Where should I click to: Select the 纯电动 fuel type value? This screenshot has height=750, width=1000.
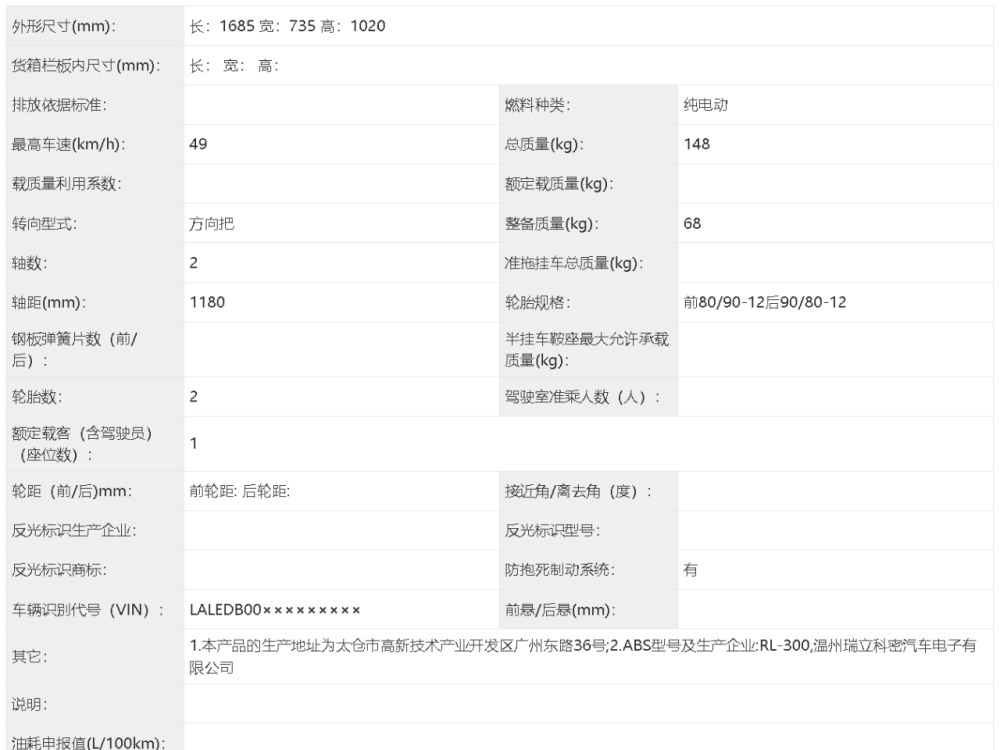click(x=705, y=105)
